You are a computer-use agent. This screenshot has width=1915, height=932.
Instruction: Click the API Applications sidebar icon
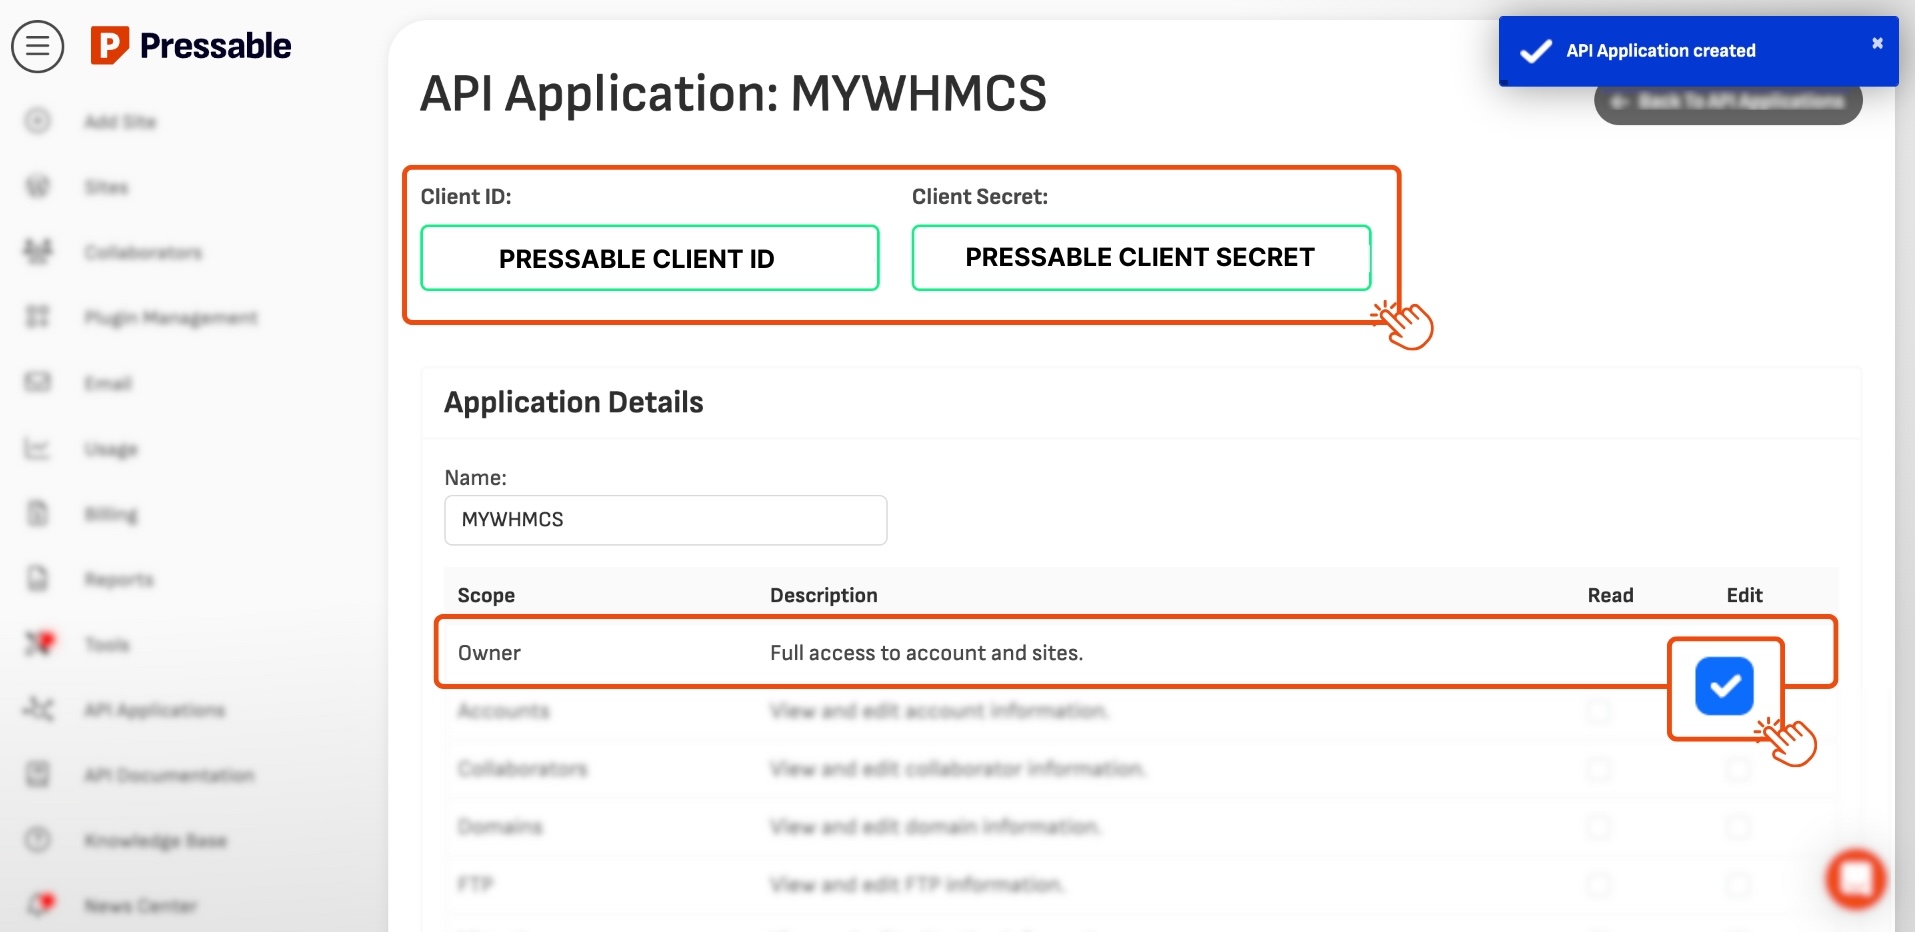[38, 710]
